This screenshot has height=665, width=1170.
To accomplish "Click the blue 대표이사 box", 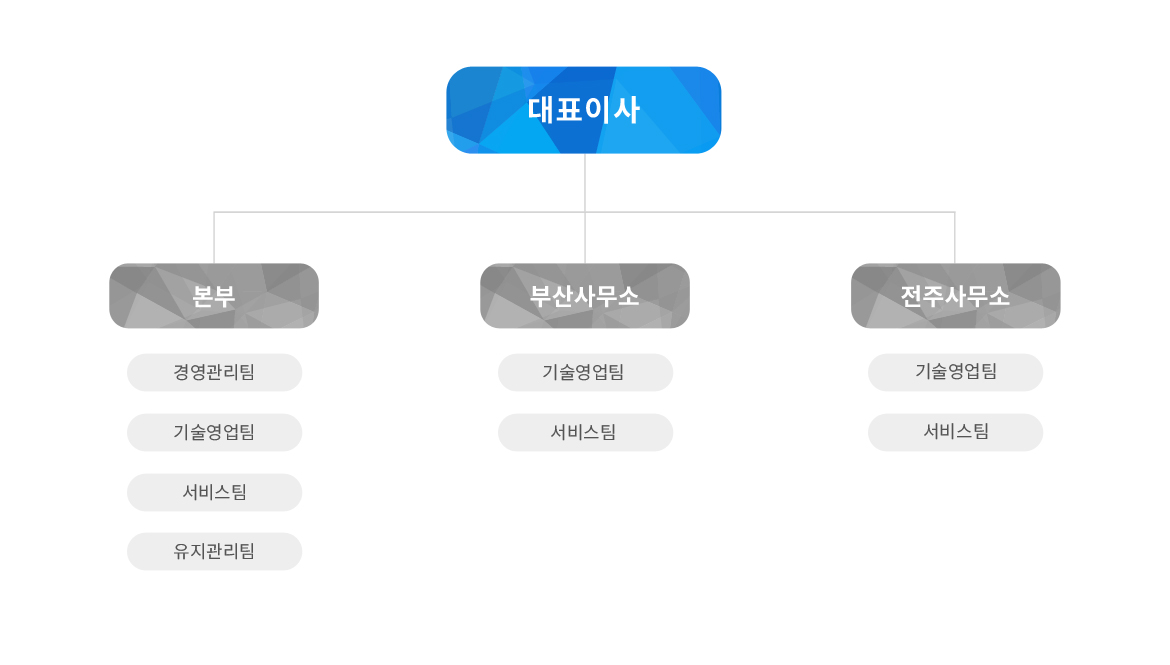I will tap(583, 110).
